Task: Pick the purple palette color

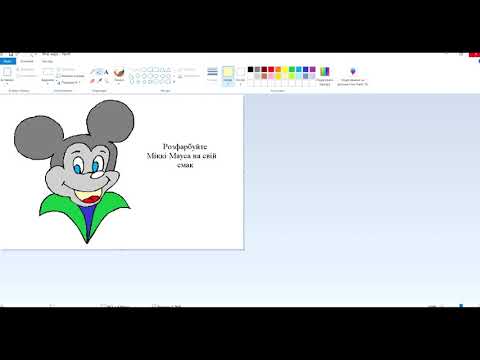Action: pyautogui.click(x=313, y=69)
